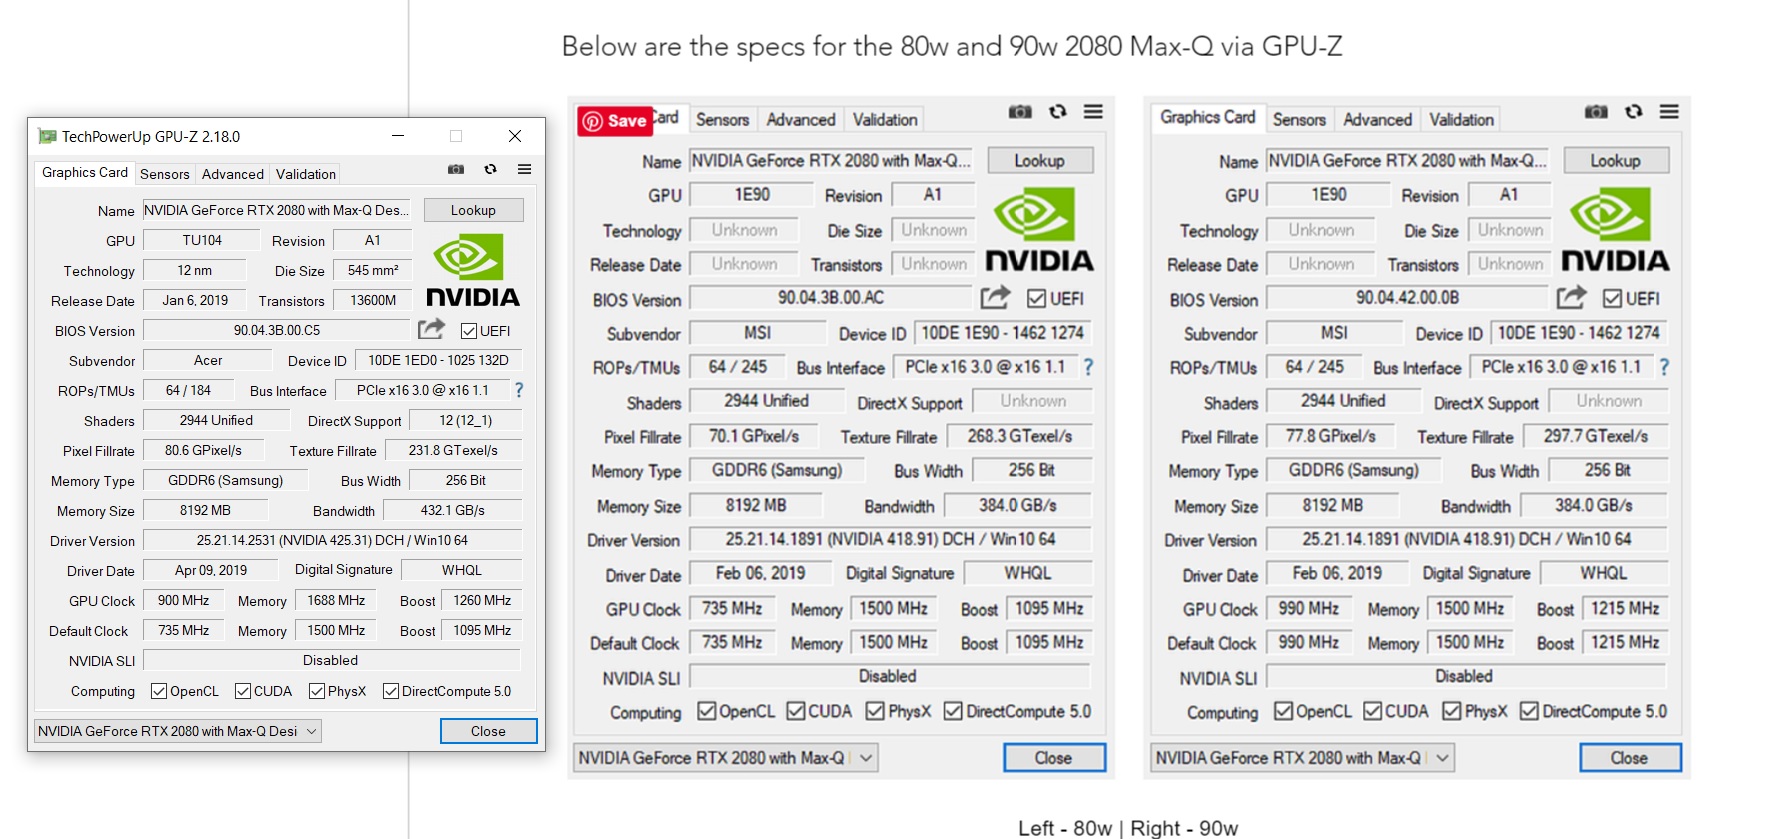Toggle DirectCompute 5.0 checkbox in the middle 80w panel
Viewport: 1769px width, 839px height.
pos(953,711)
